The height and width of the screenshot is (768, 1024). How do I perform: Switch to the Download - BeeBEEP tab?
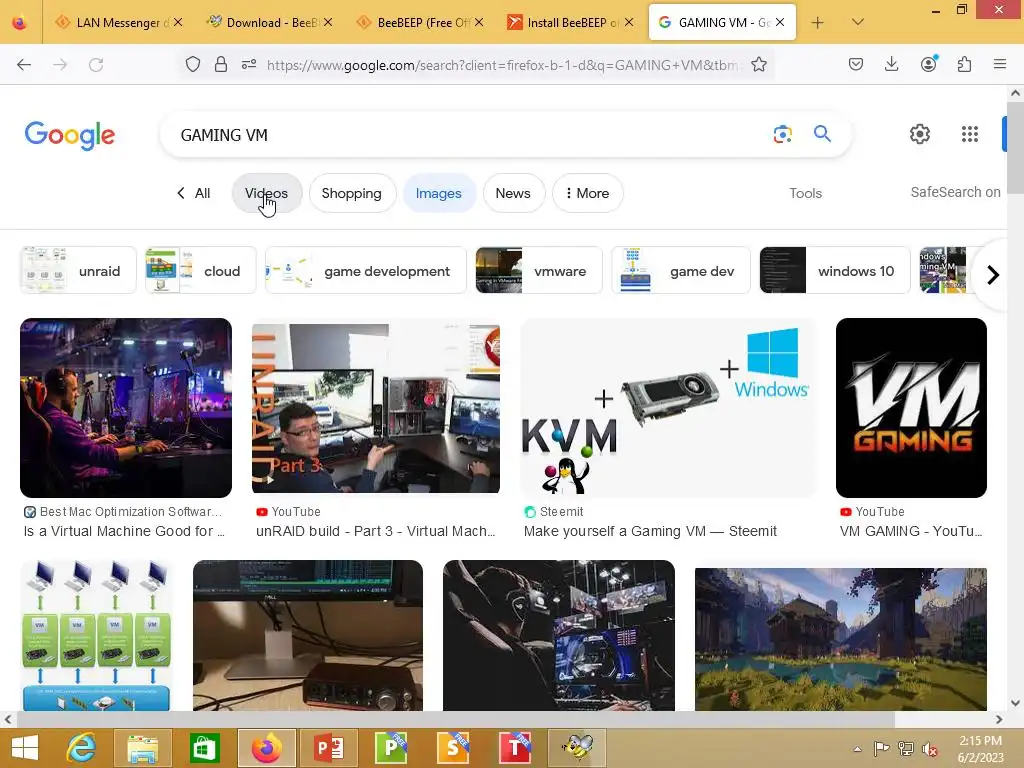click(270, 22)
